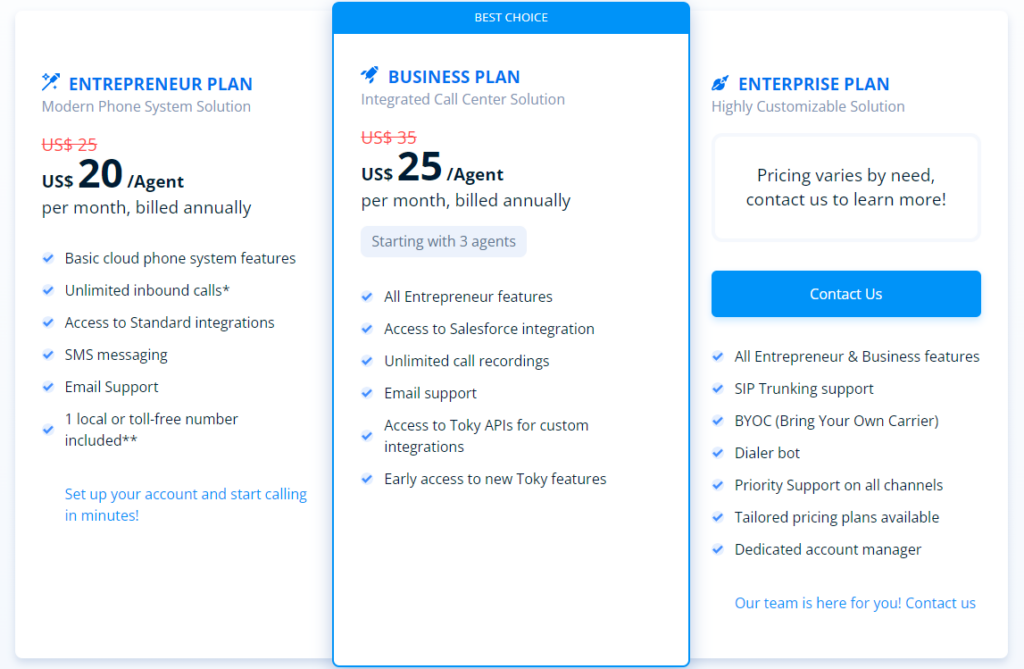Click checkmark icon next to SMS messaging
1024x669 pixels.
point(48,355)
